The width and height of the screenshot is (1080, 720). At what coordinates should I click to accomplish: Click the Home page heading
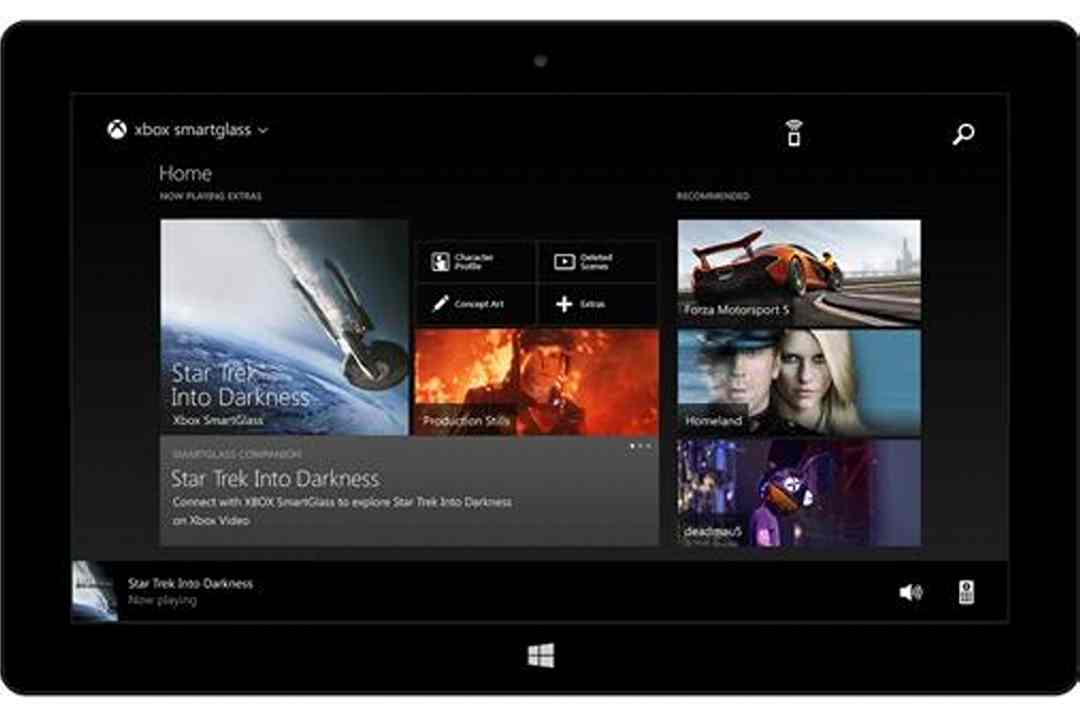click(x=185, y=173)
